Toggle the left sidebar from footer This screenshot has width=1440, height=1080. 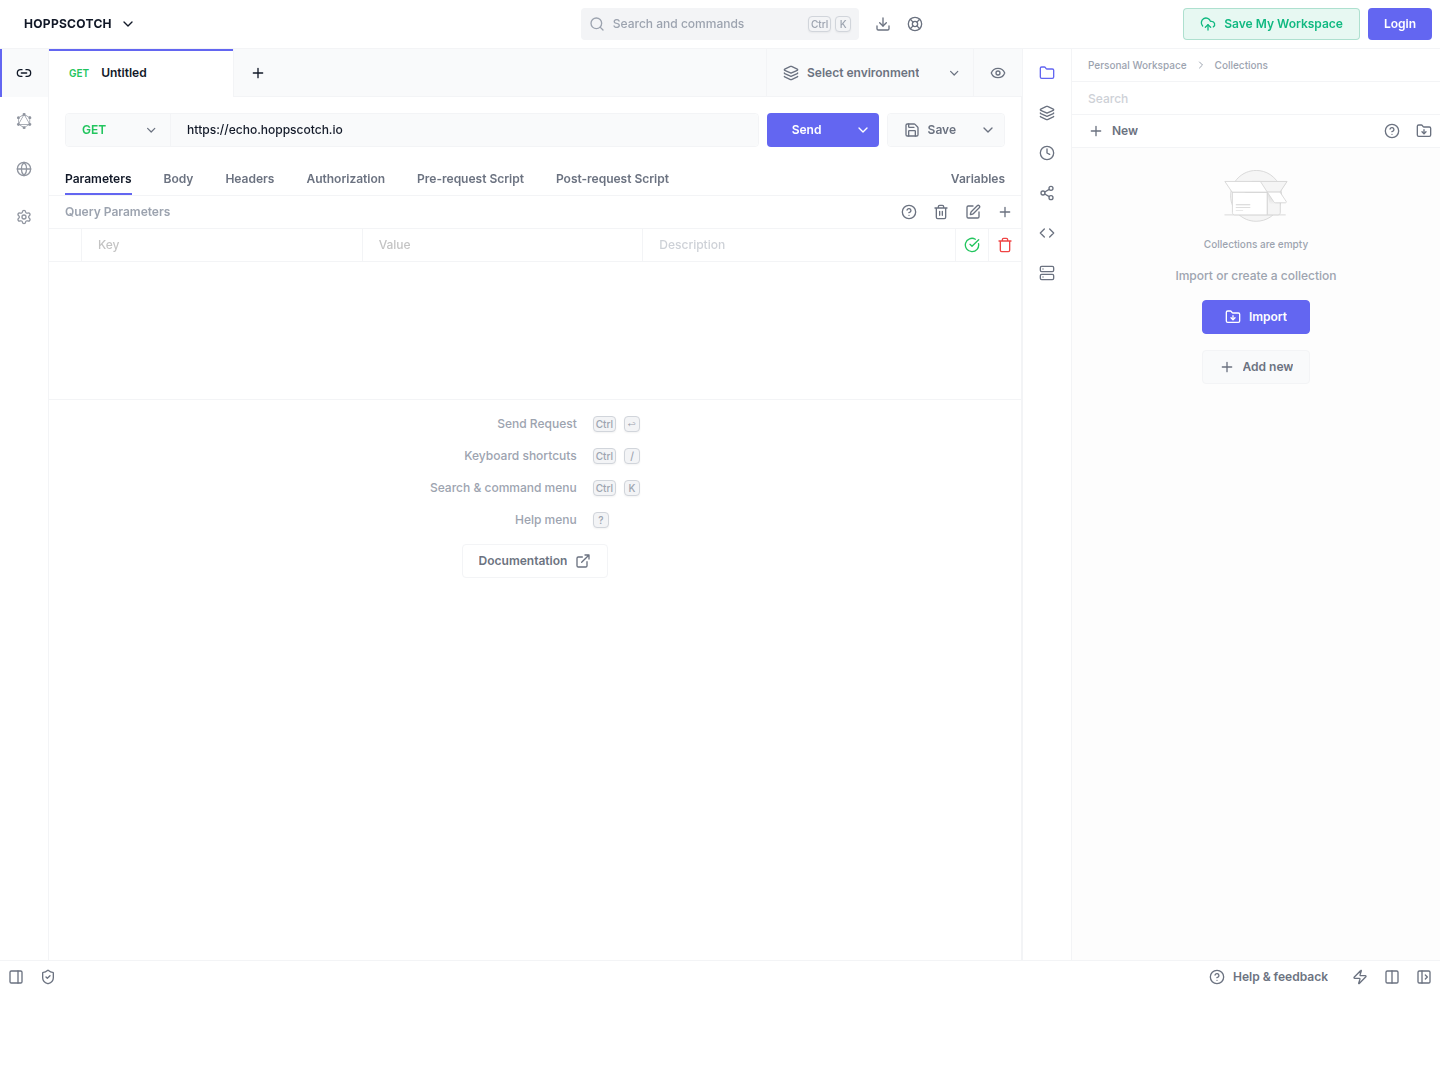16,977
